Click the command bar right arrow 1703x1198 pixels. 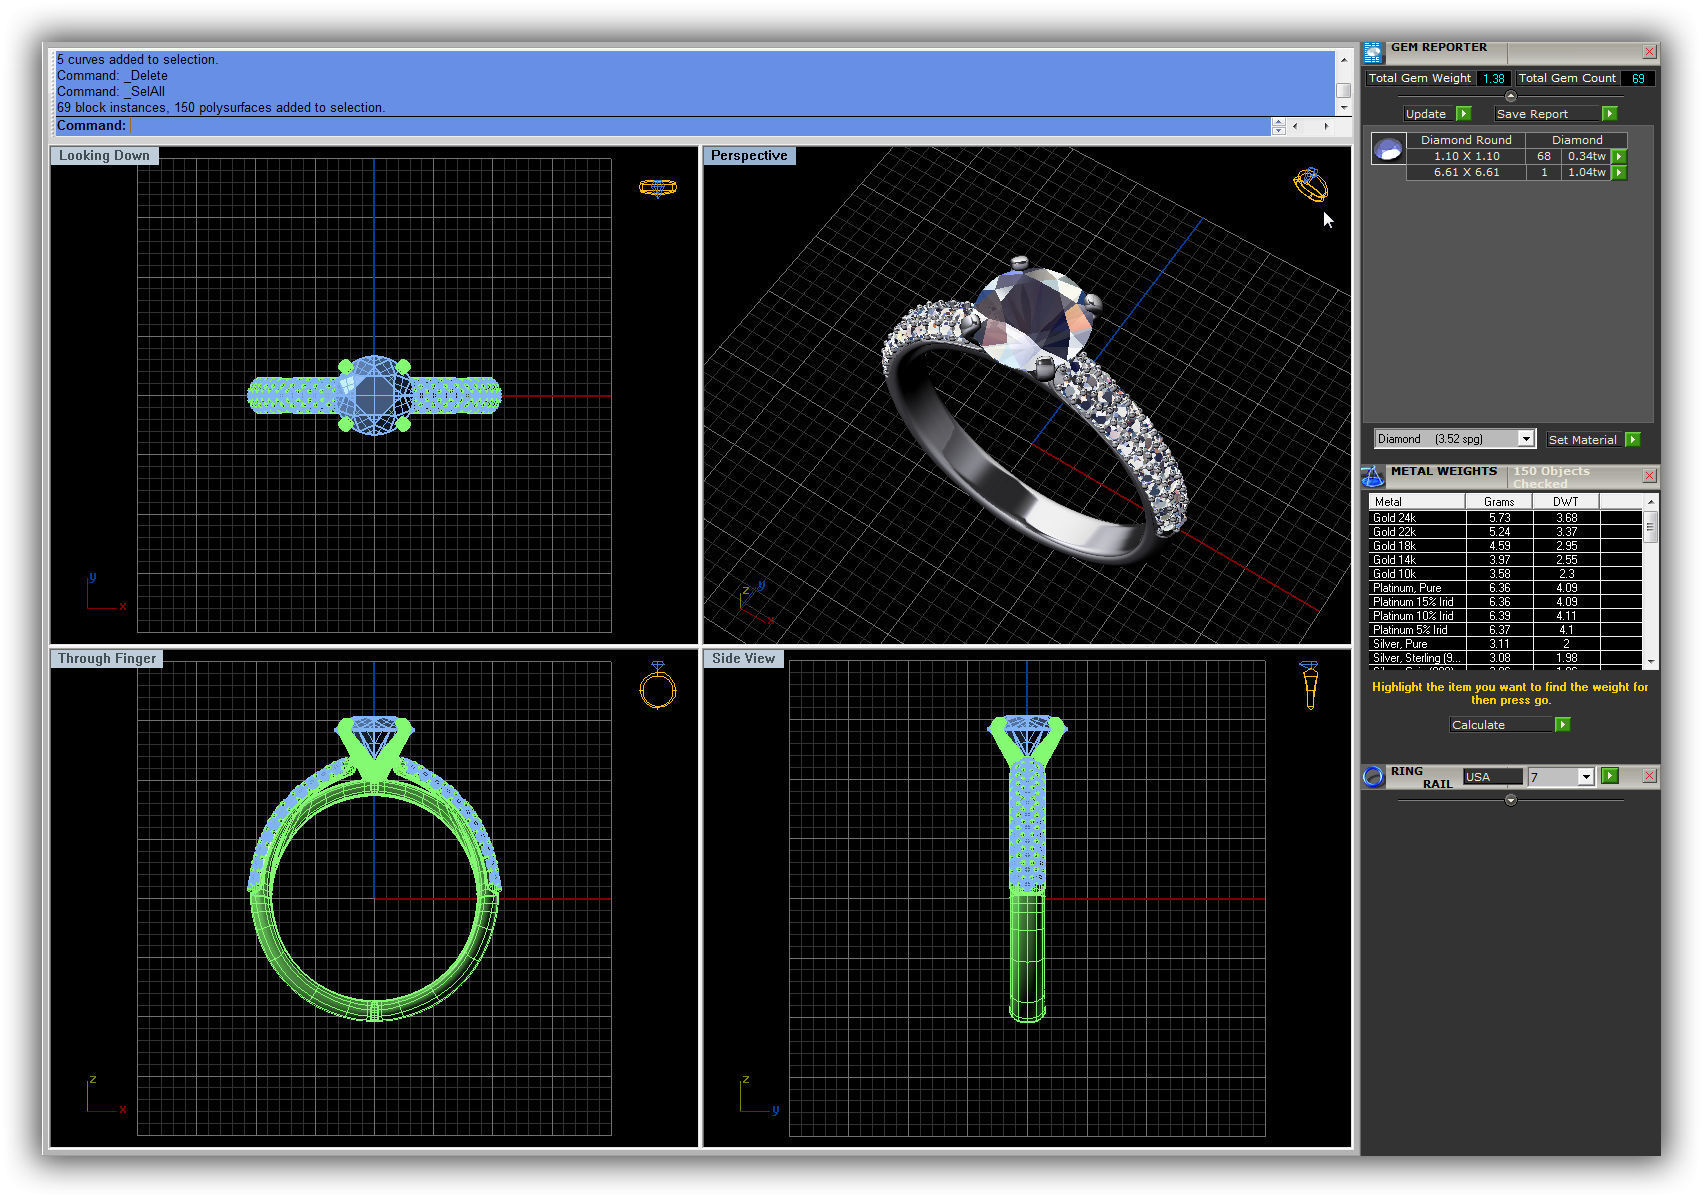click(x=1327, y=126)
